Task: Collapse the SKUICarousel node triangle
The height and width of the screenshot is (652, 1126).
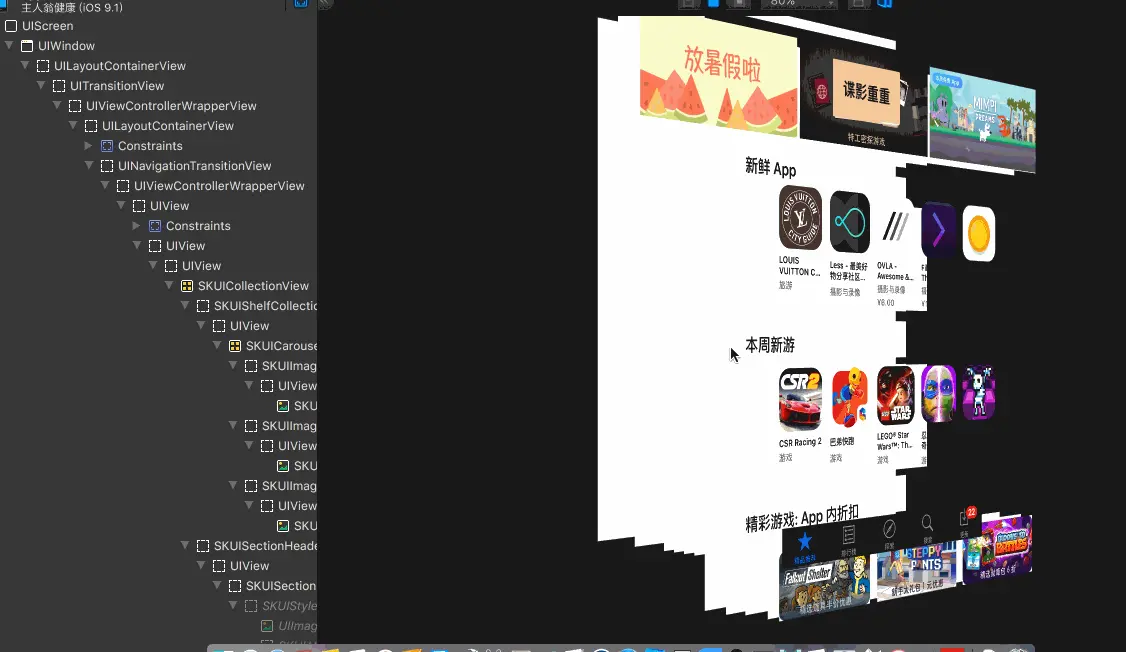Action: coord(217,346)
